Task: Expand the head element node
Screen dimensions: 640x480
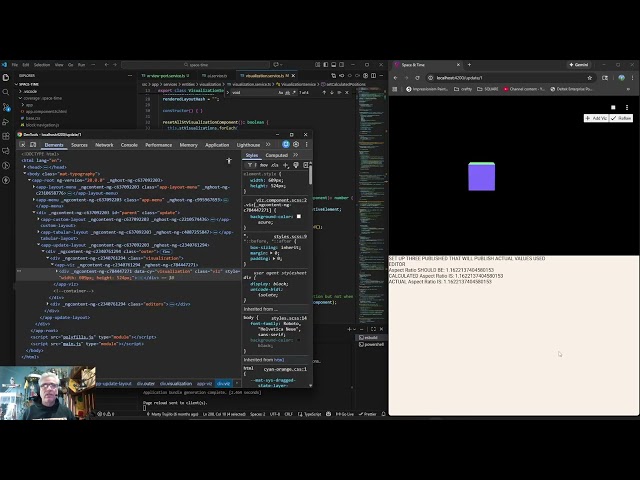Action: click(24, 167)
